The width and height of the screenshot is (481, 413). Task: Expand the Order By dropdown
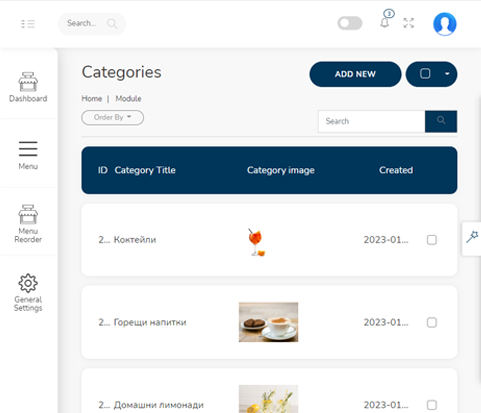pos(113,118)
